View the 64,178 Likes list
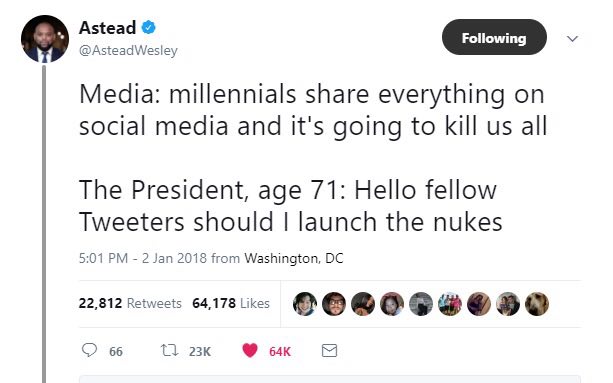 (231, 303)
